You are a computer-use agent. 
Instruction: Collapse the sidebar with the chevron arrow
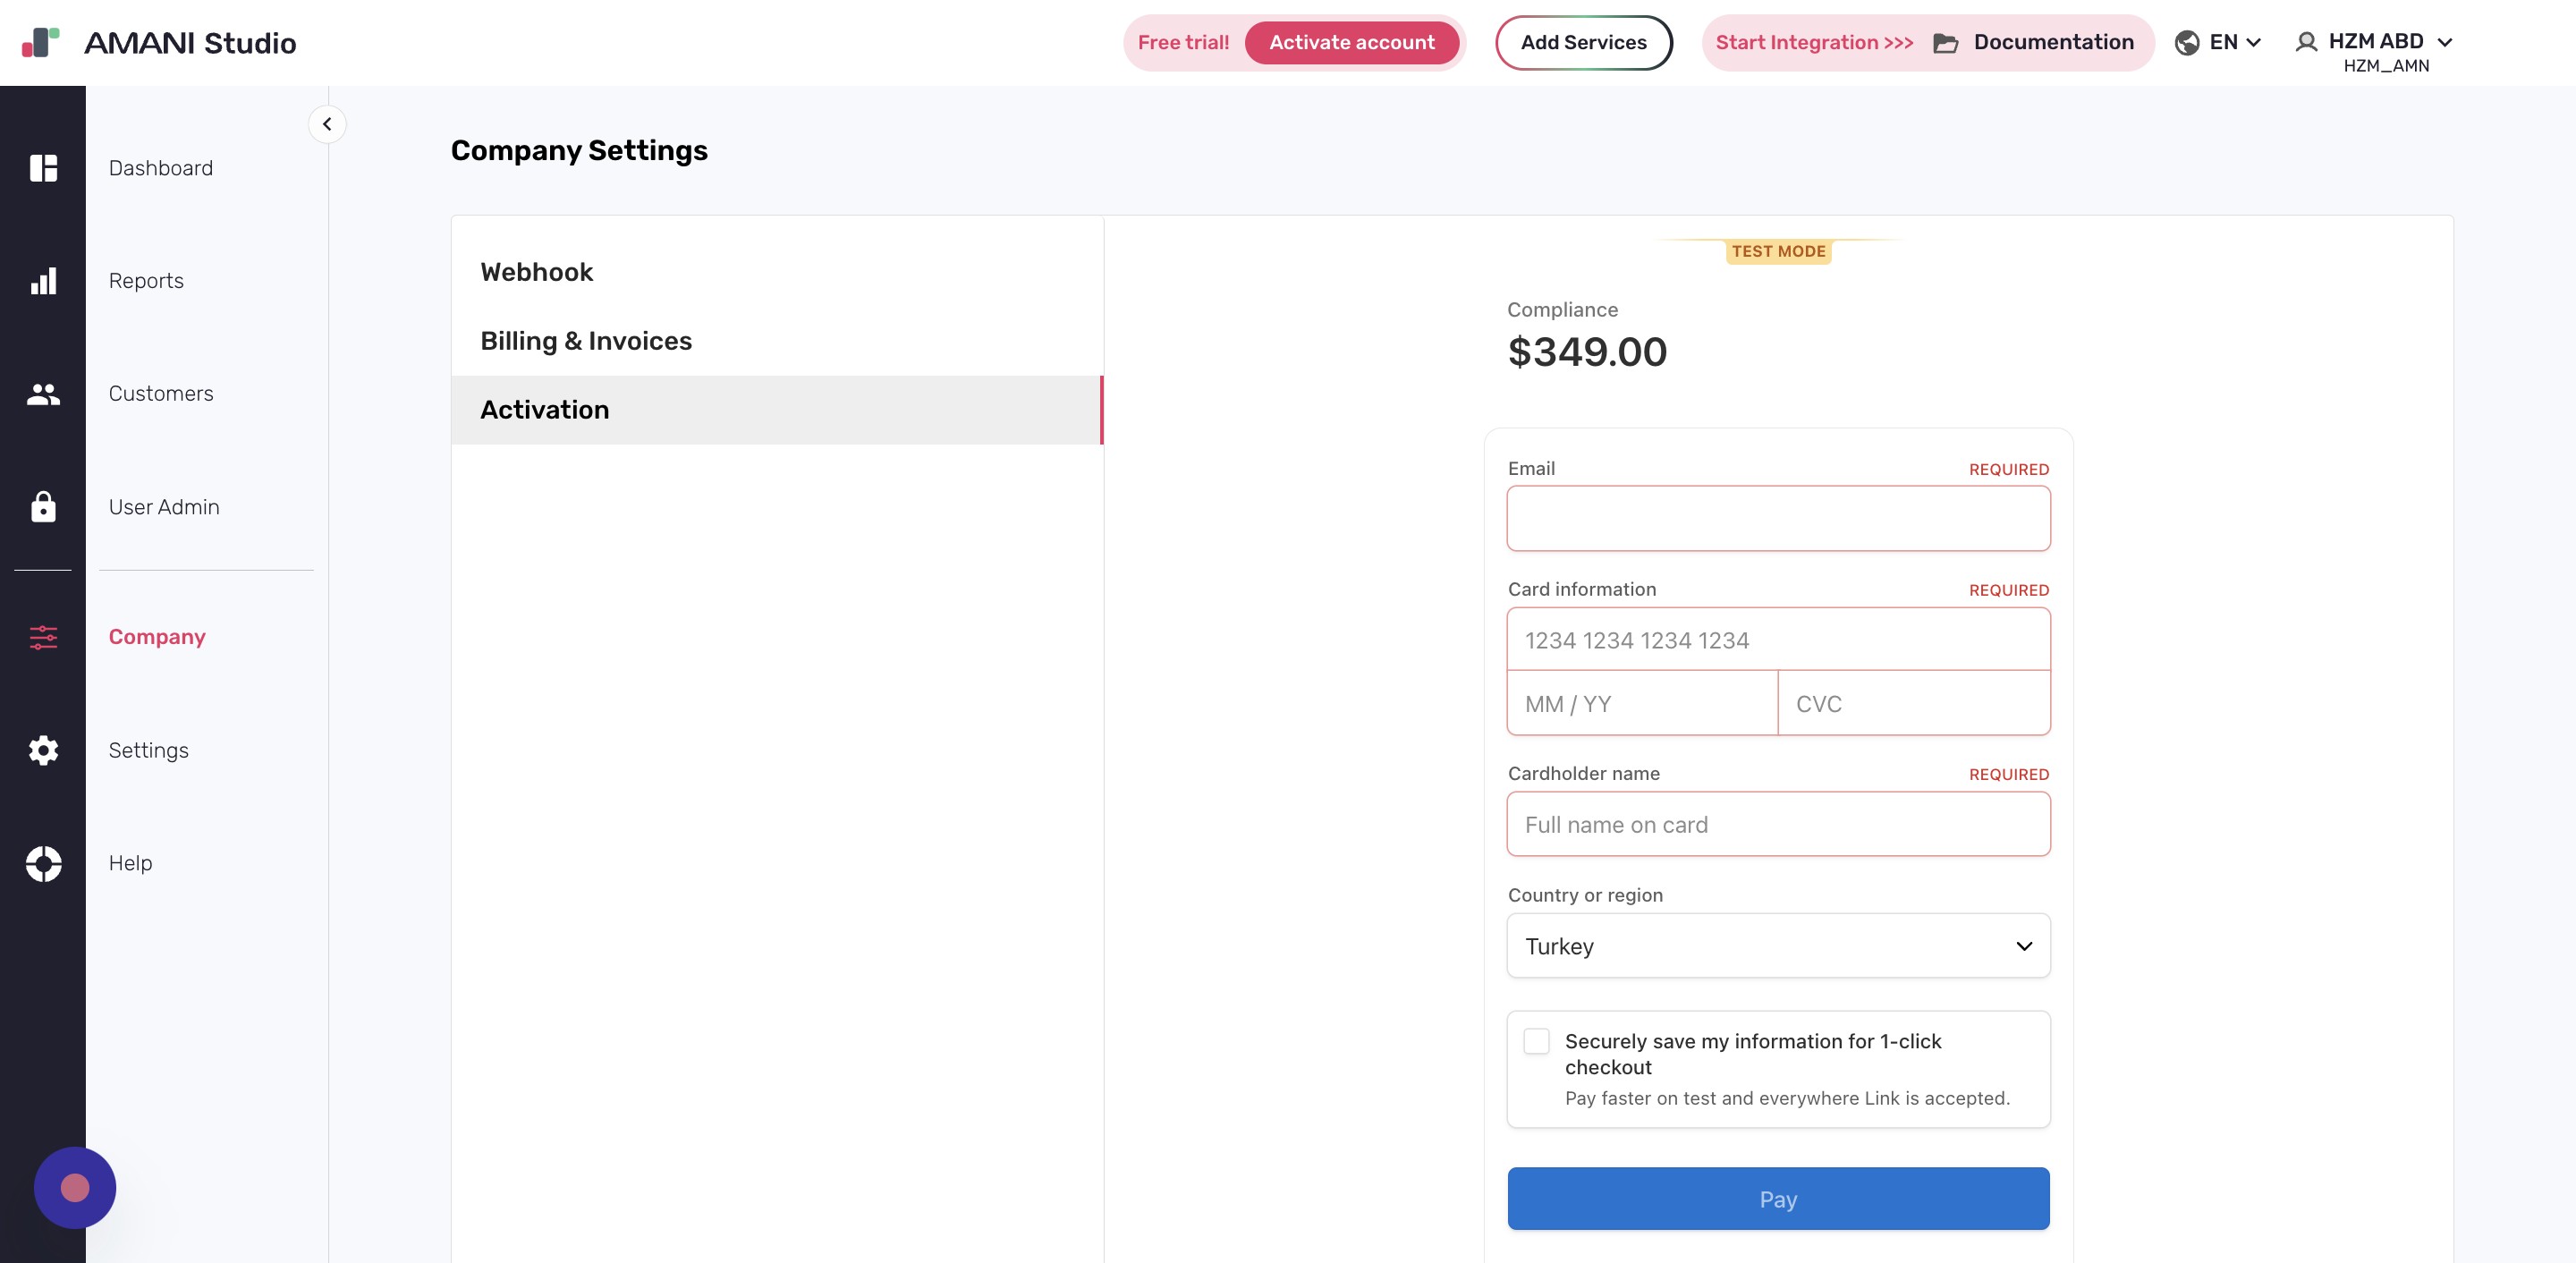pyautogui.click(x=327, y=124)
